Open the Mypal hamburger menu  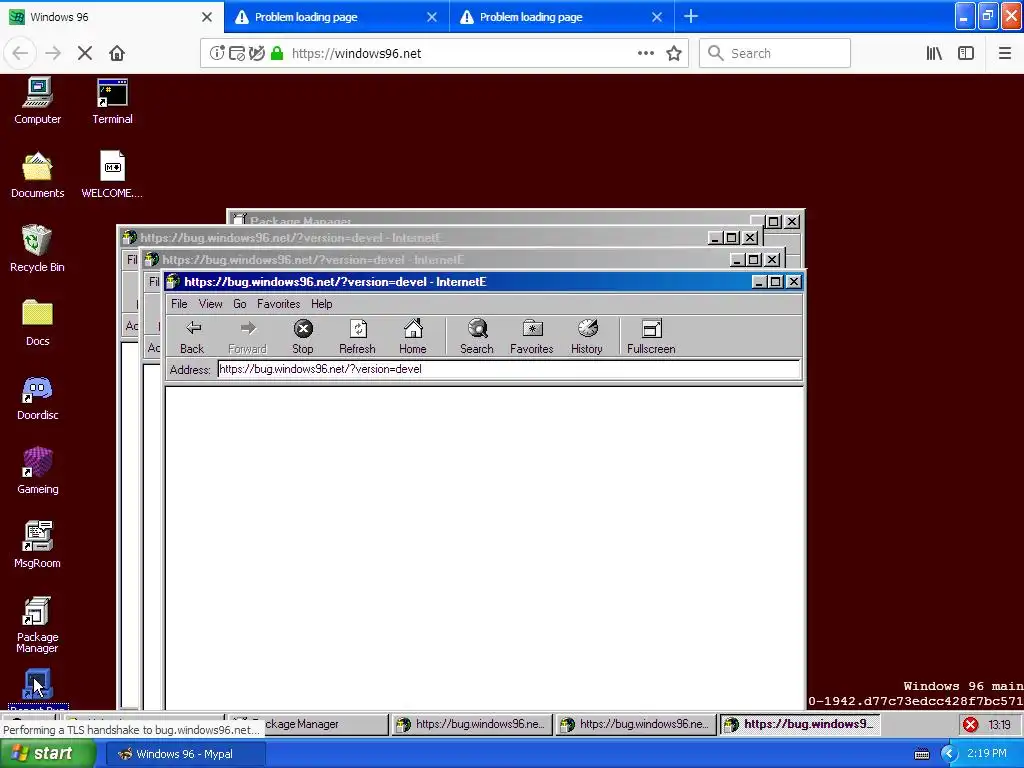click(1004, 53)
